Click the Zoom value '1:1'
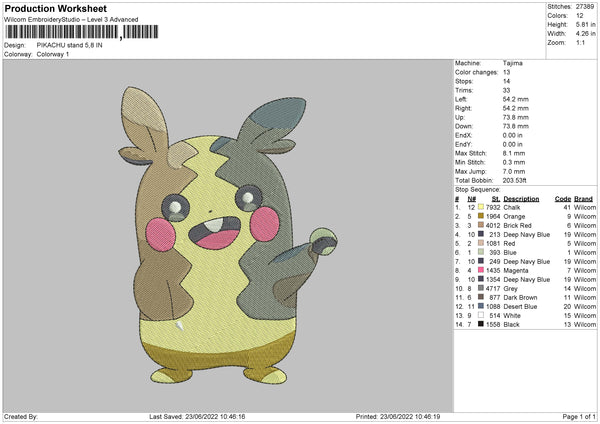Image resolution: width=600 pixels, height=424 pixels. coord(580,42)
